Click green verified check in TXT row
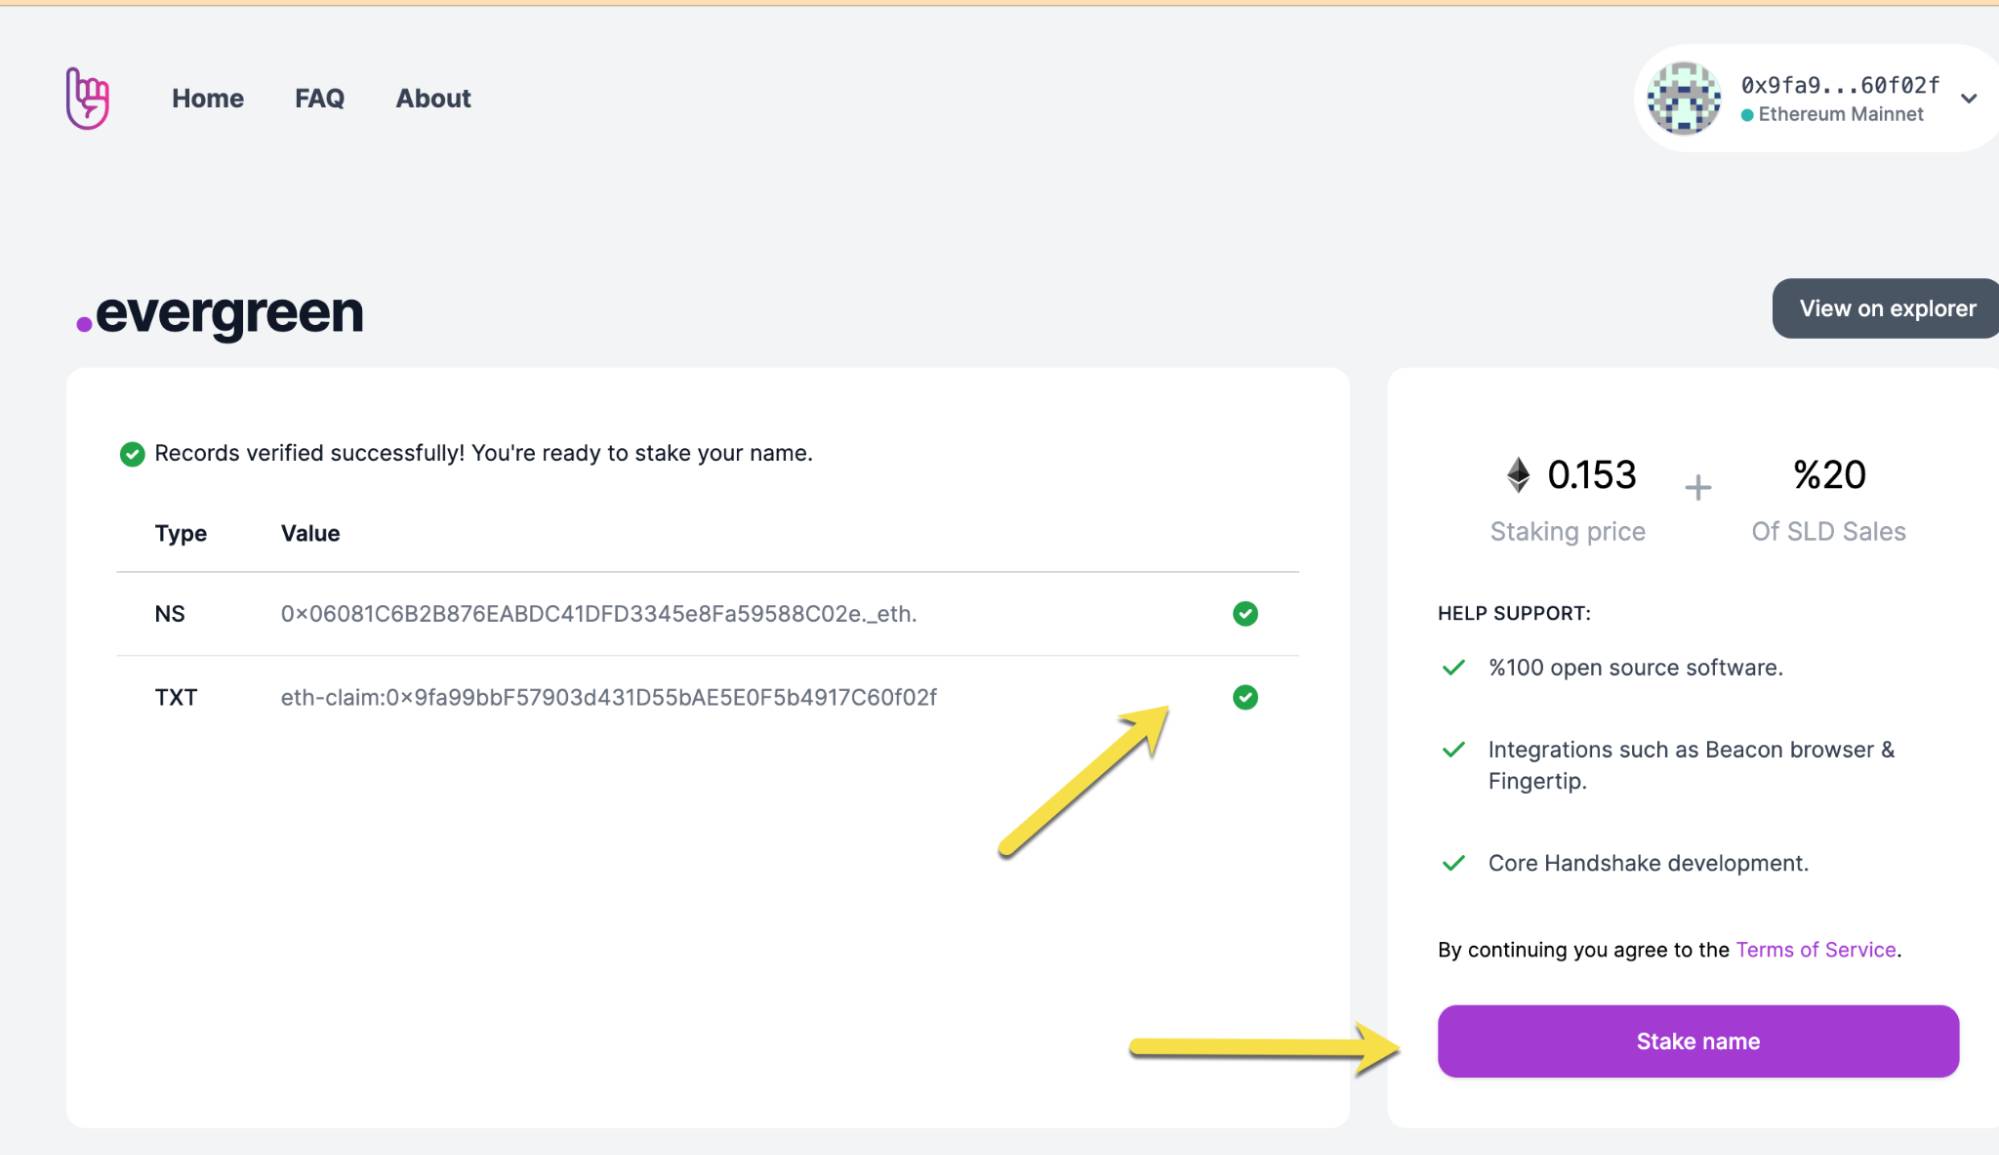The image size is (1999, 1155). tap(1245, 697)
